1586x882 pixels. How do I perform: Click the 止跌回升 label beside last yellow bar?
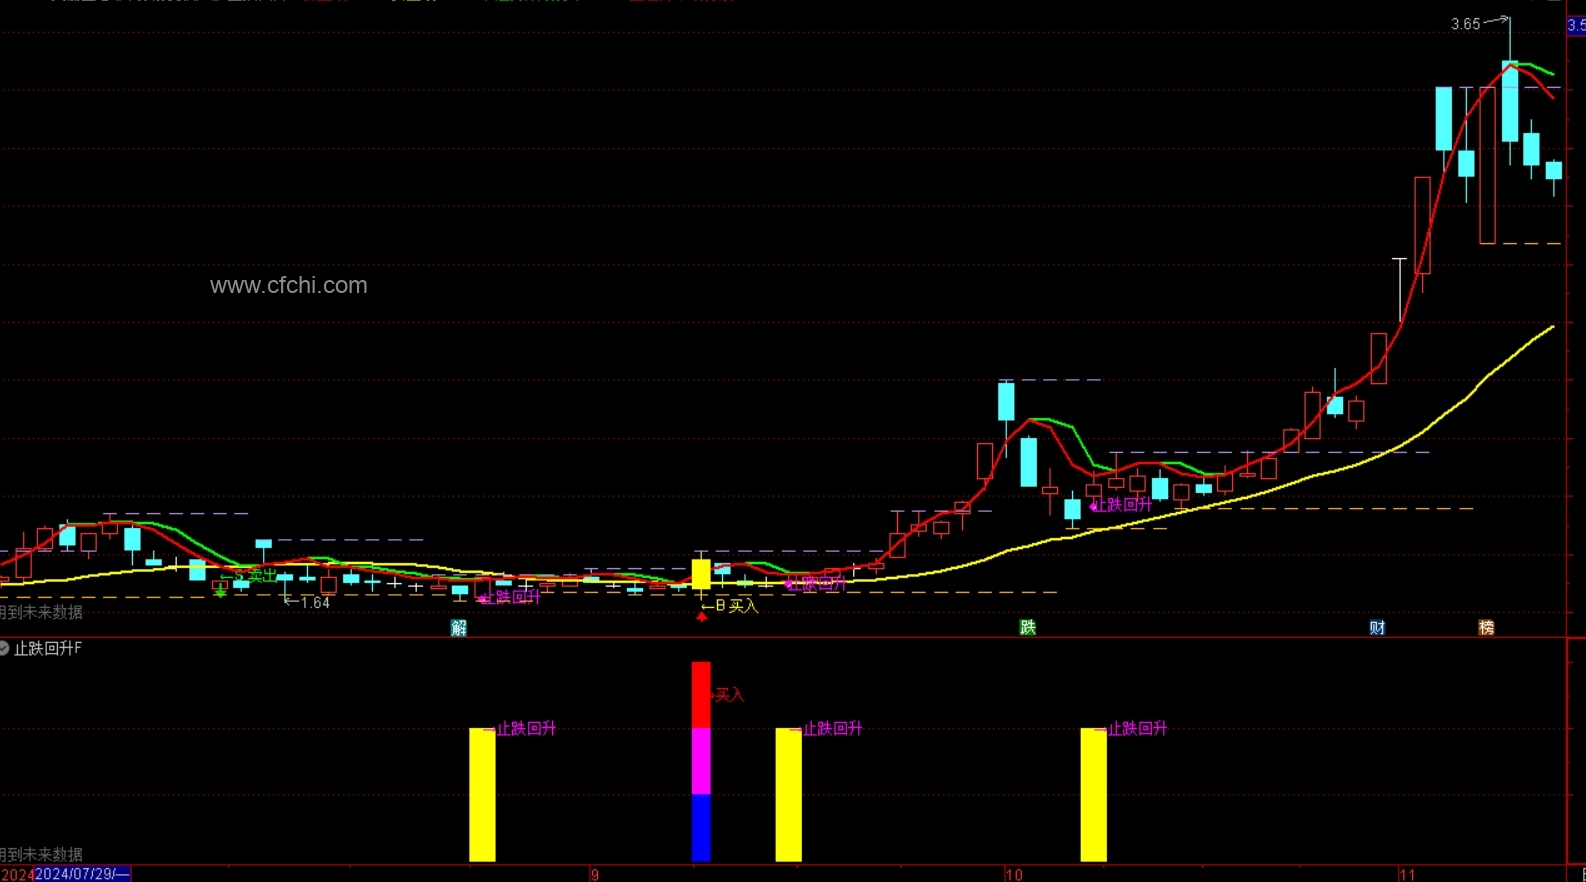click(x=1137, y=728)
